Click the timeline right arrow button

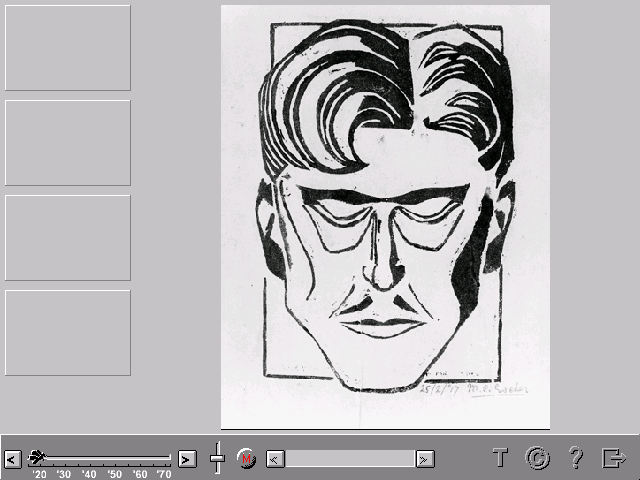(187, 459)
